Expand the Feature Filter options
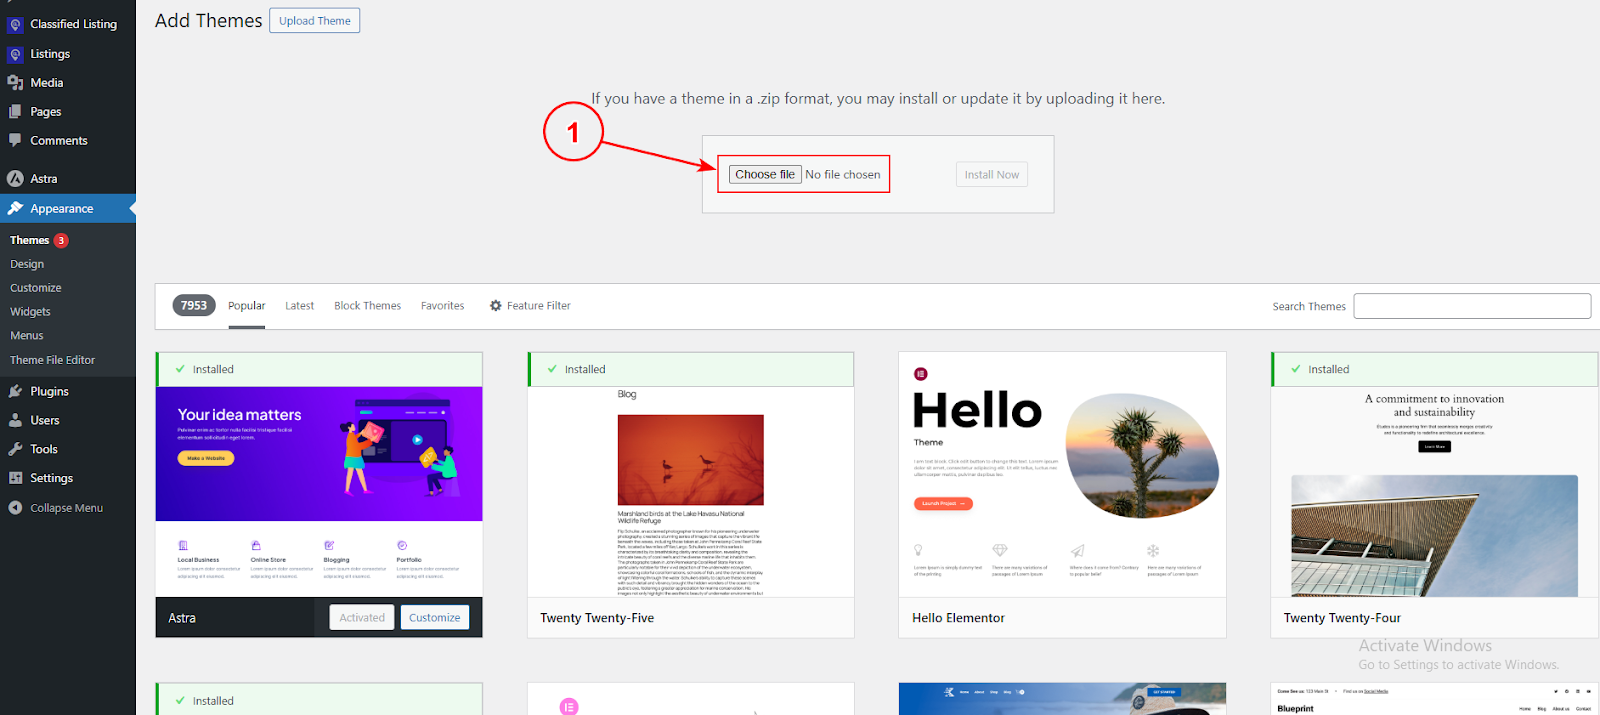 click(530, 306)
